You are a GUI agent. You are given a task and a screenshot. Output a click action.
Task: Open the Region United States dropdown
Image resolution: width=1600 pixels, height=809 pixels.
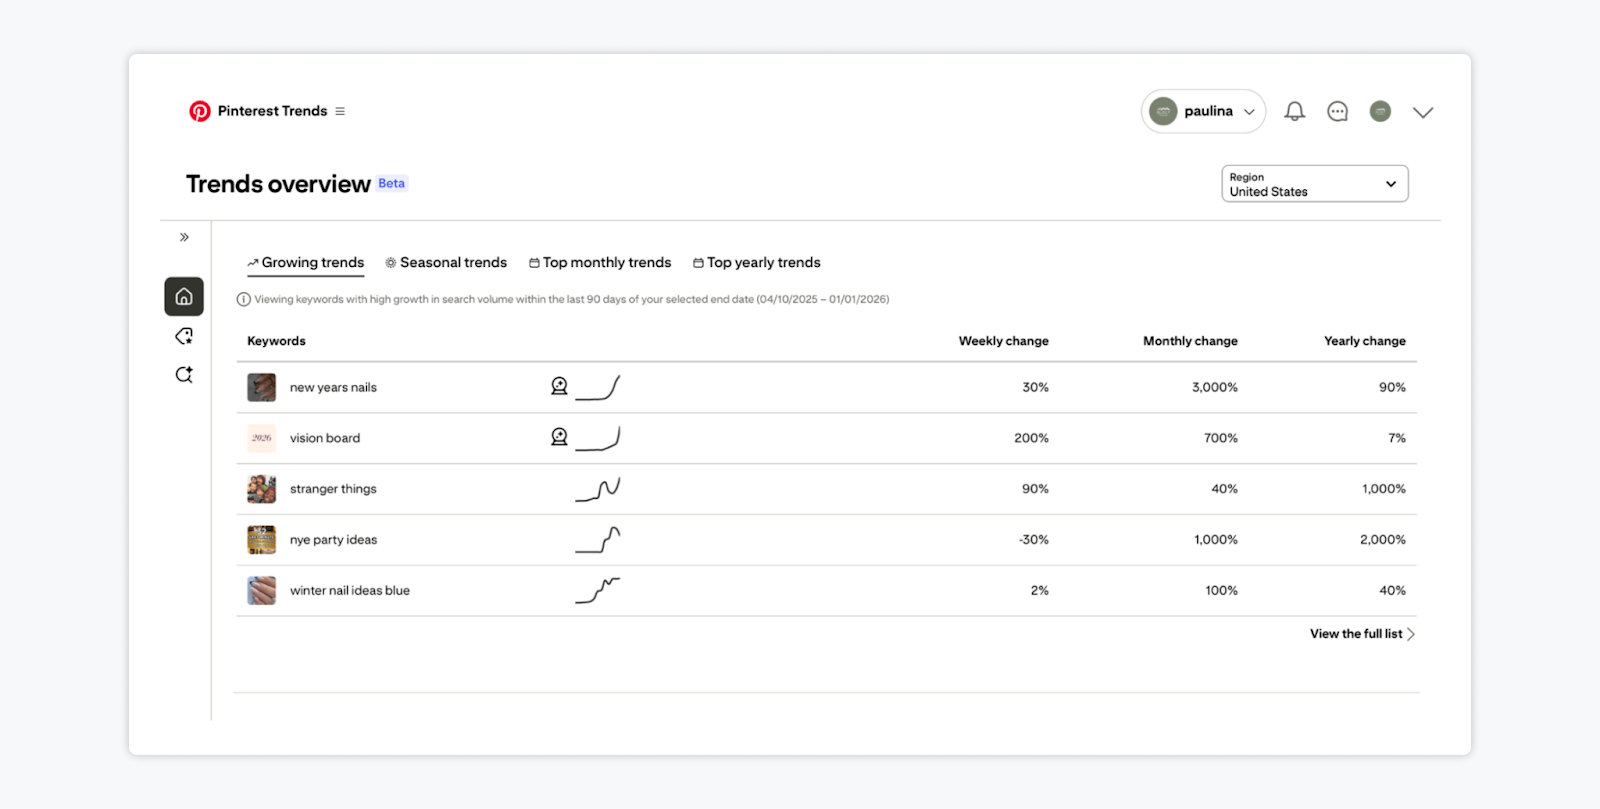(x=1314, y=184)
